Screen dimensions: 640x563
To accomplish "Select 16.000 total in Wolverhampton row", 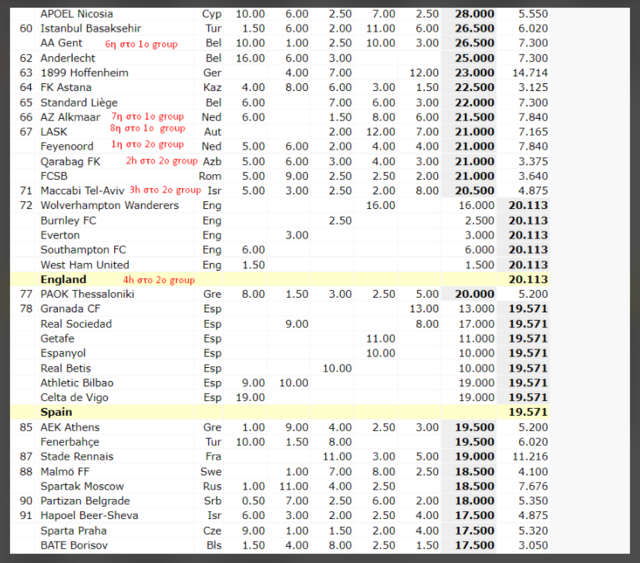I will click(476, 205).
